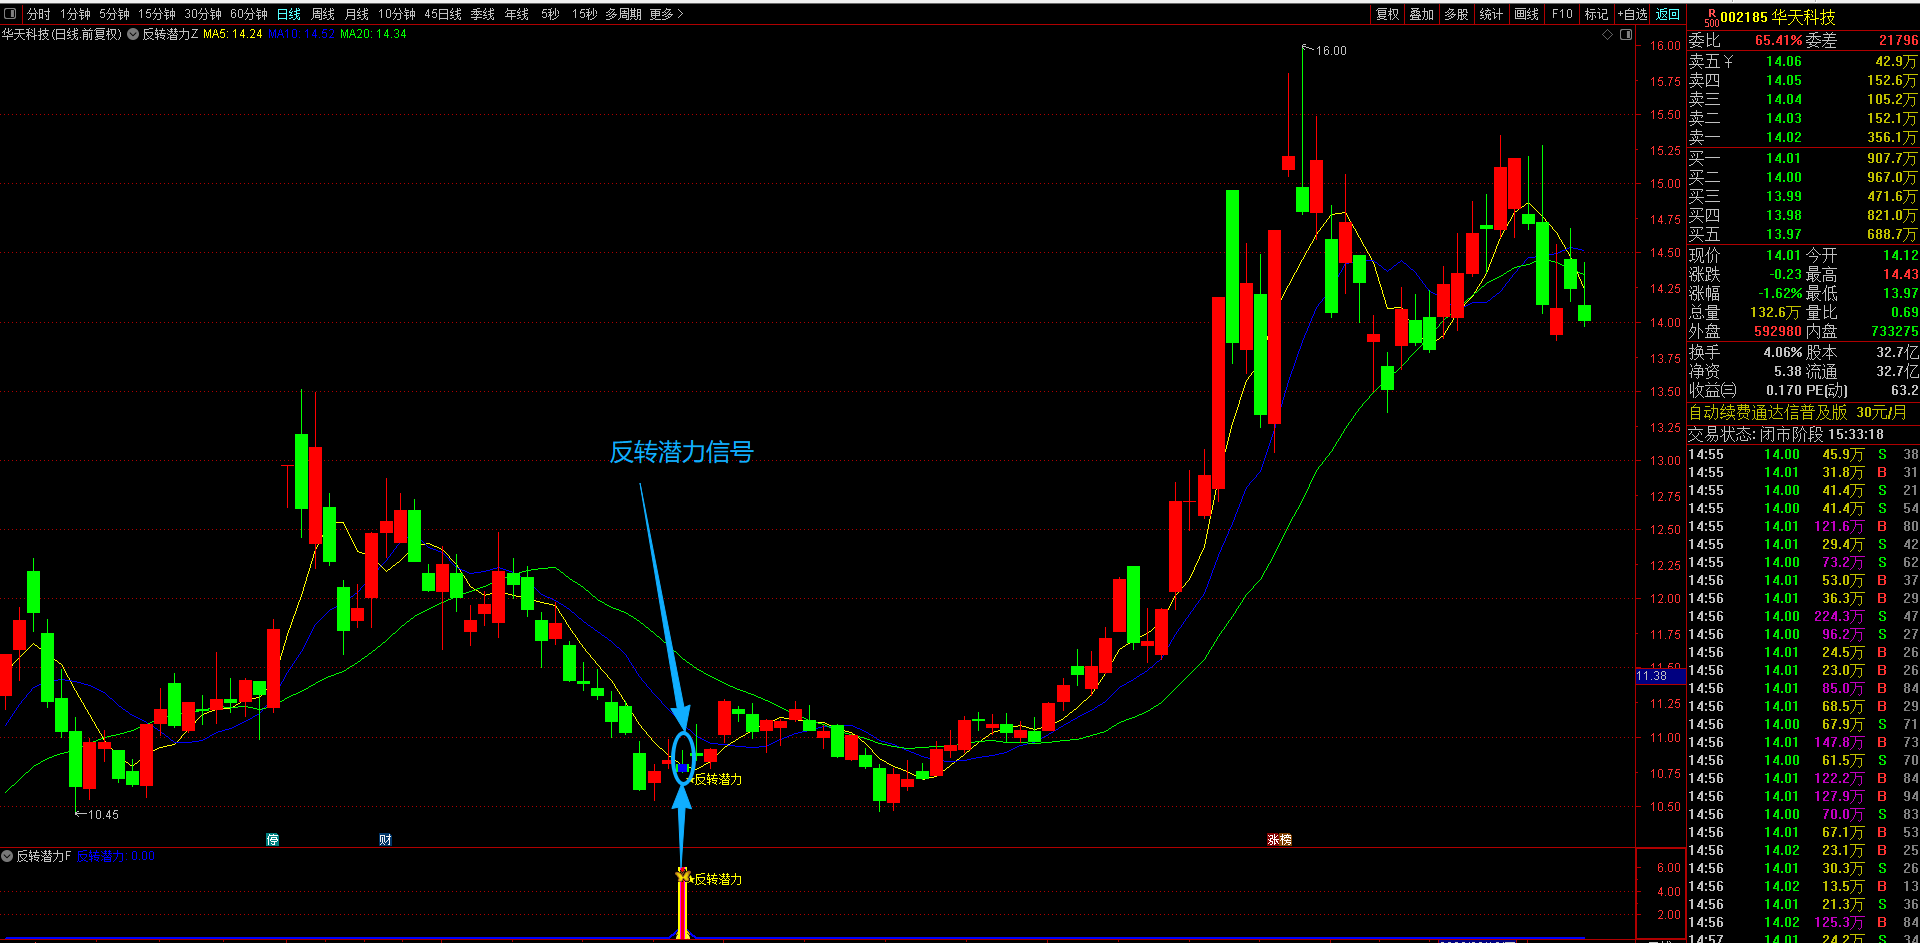The height and width of the screenshot is (943, 1920).
Task: Click the 停 event marker on the timeline
Action: click(x=272, y=839)
